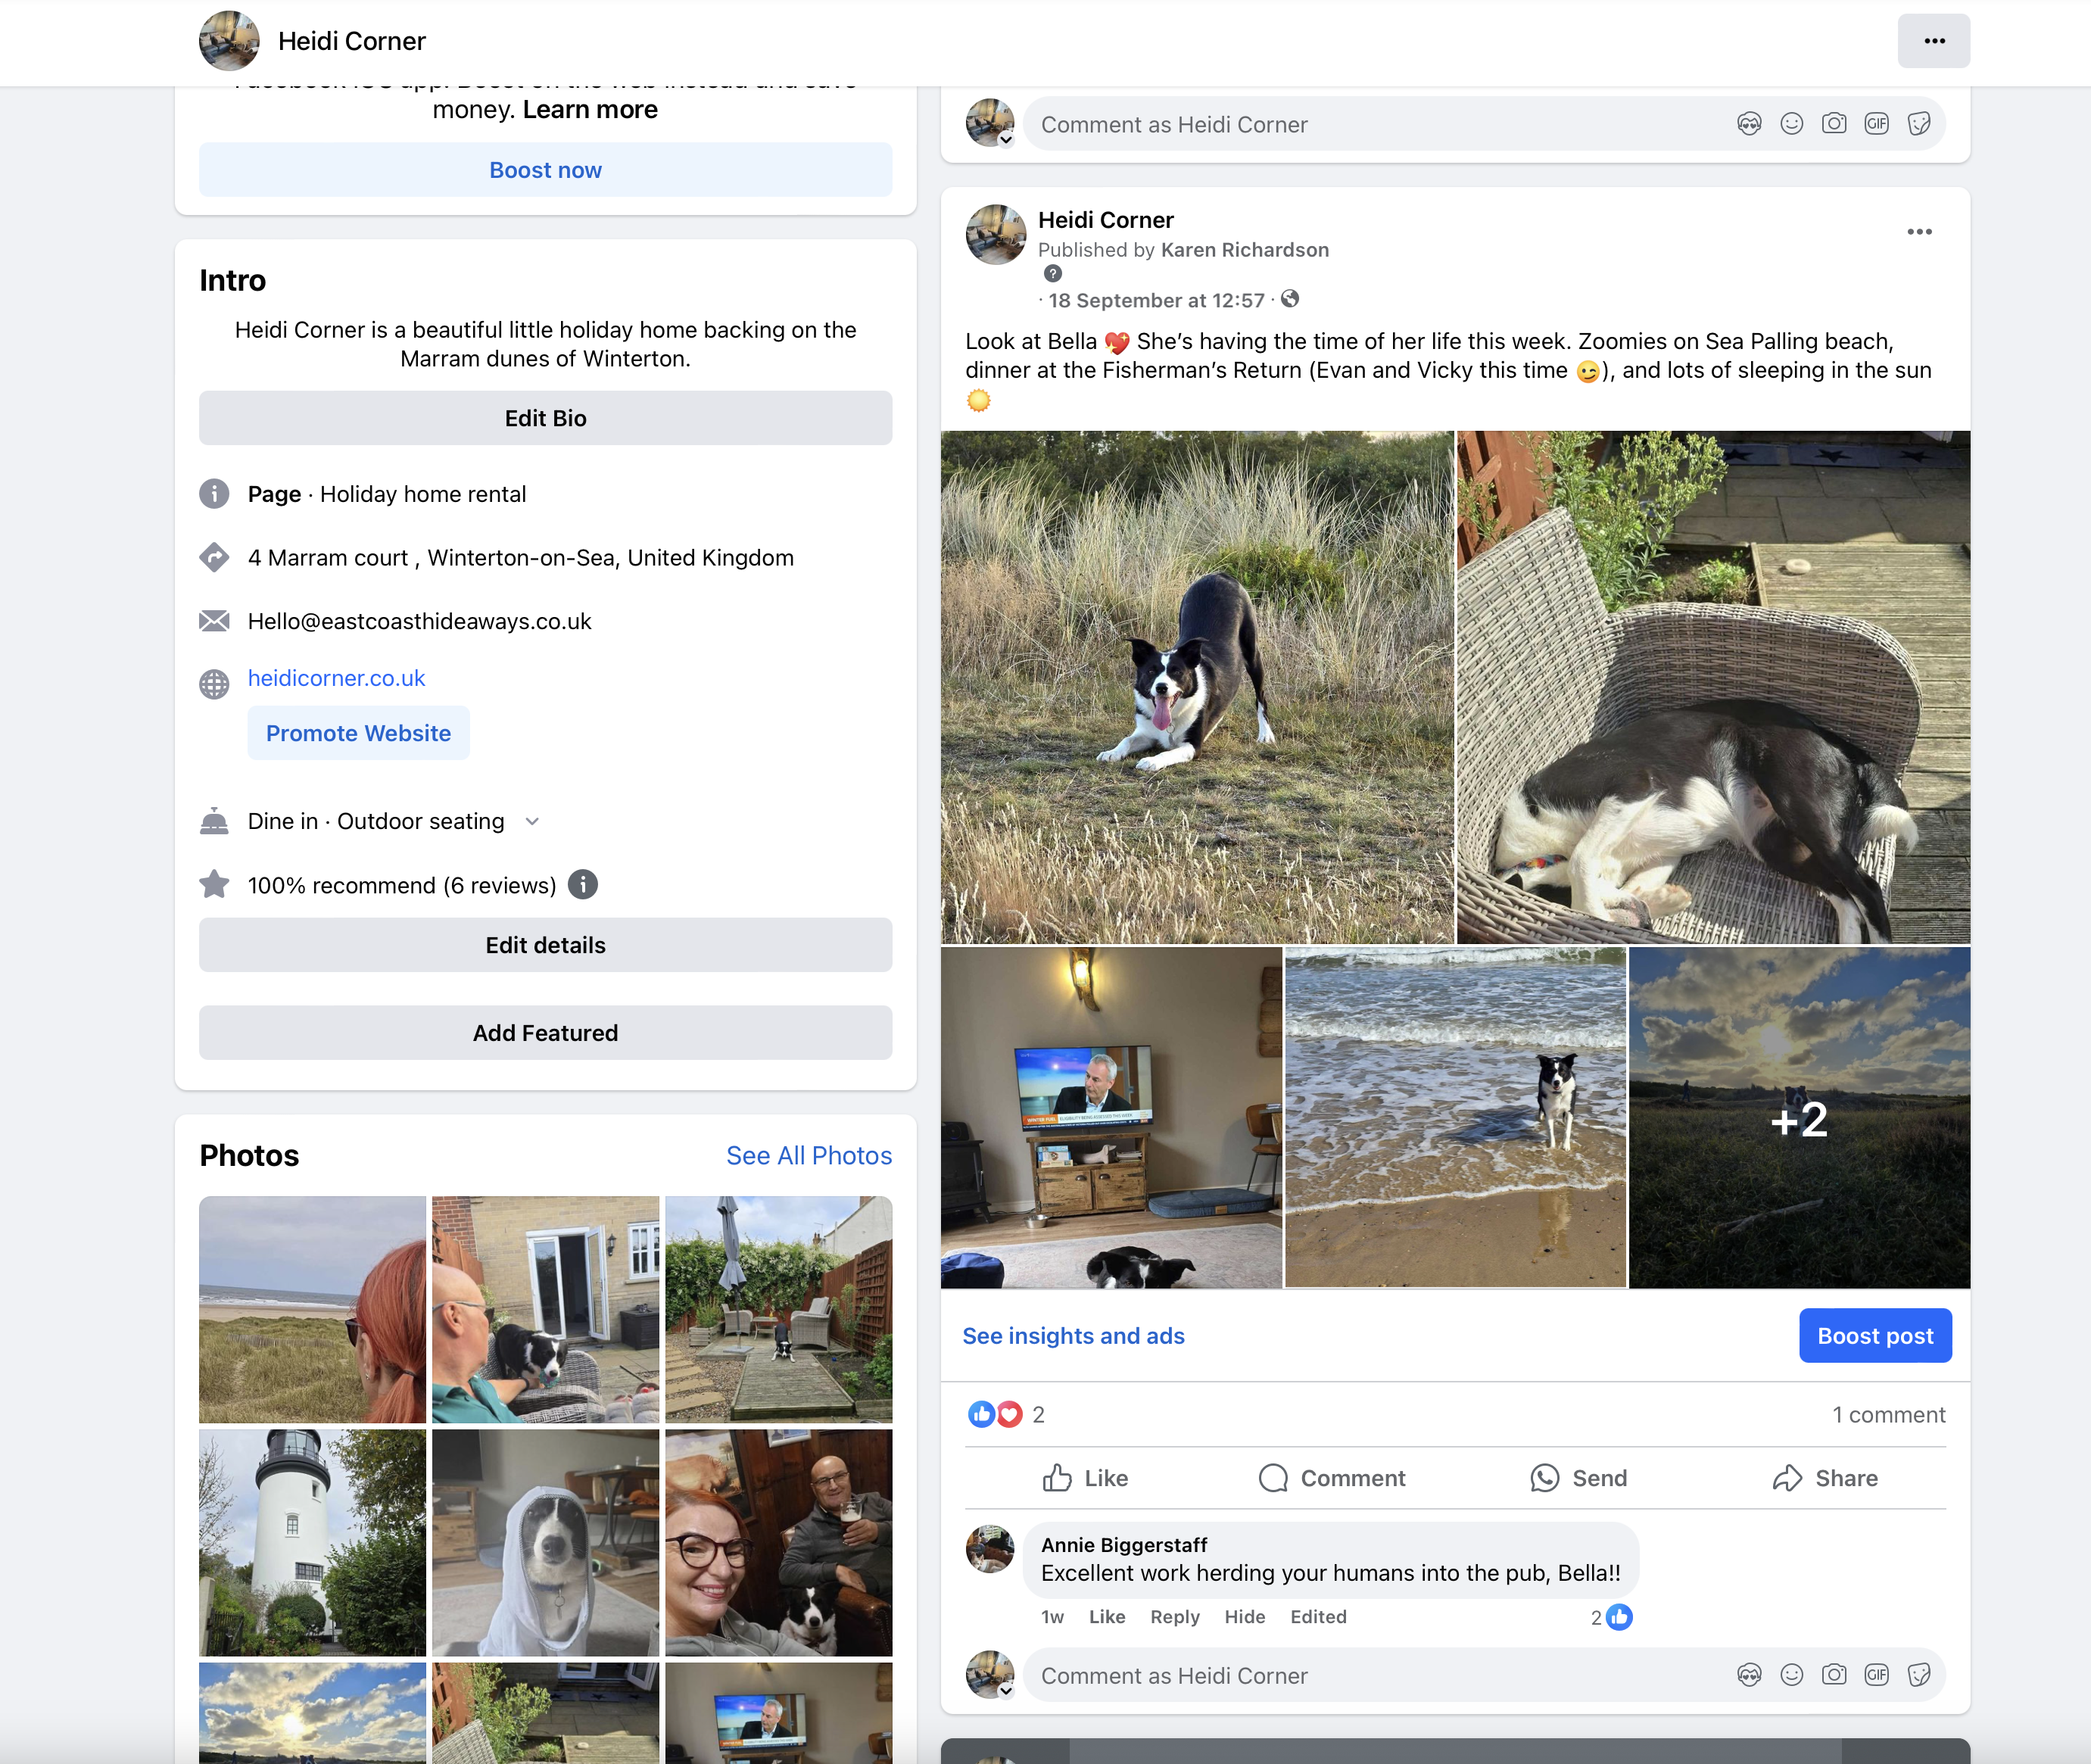Click the heart reaction icon below the post
2091x1764 pixels.
[1009, 1414]
